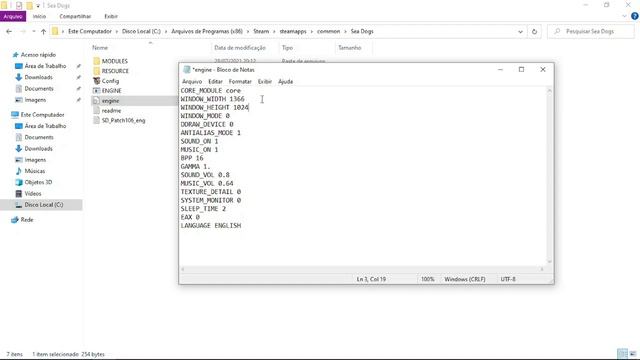Click the WINDOW_WIDTH 1366 line in Notepad
This screenshot has width=640, height=360.
click(213, 99)
